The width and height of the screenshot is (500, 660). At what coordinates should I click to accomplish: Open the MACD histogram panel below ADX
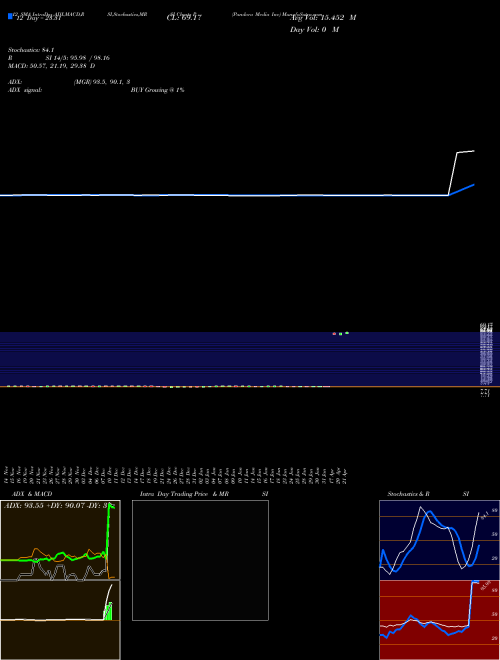pyautogui.click(x=60, y=620)
